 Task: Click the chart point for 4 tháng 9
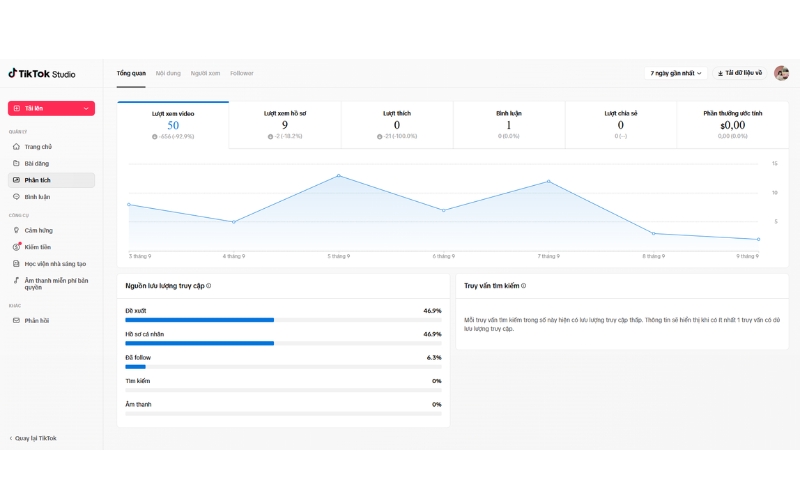234,222
